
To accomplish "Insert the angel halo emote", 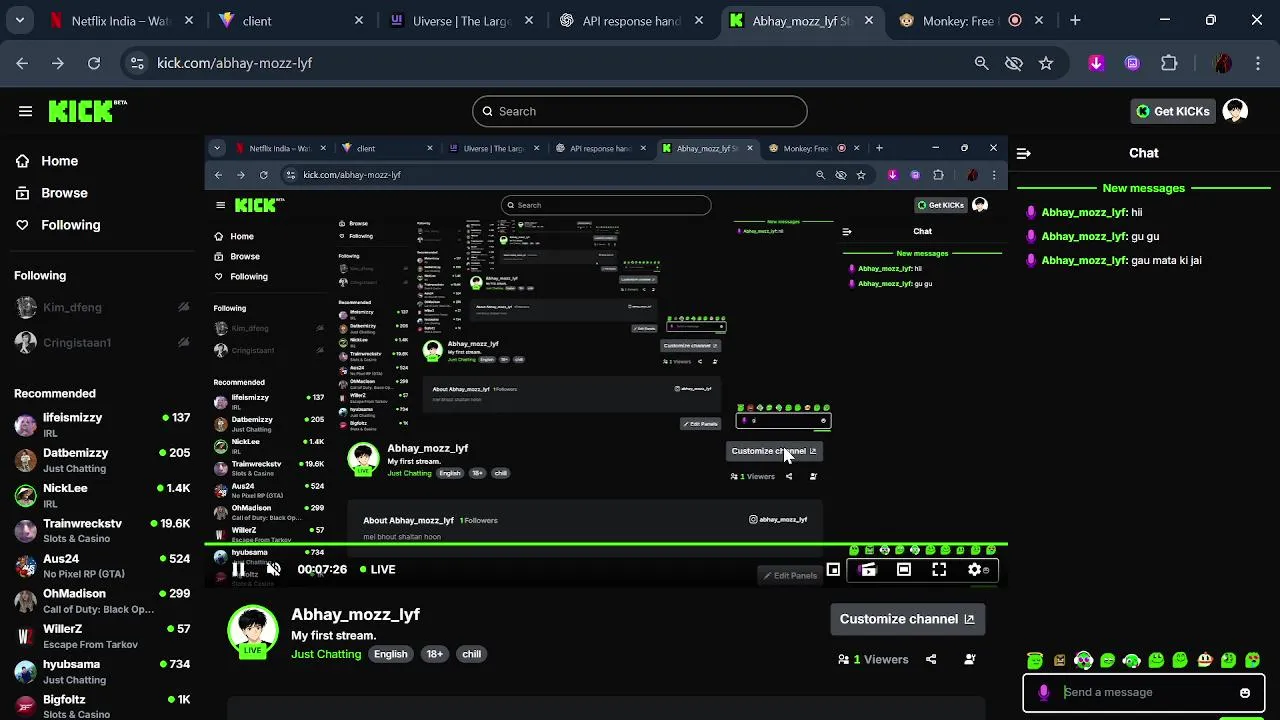I will tap(1035, 660).
